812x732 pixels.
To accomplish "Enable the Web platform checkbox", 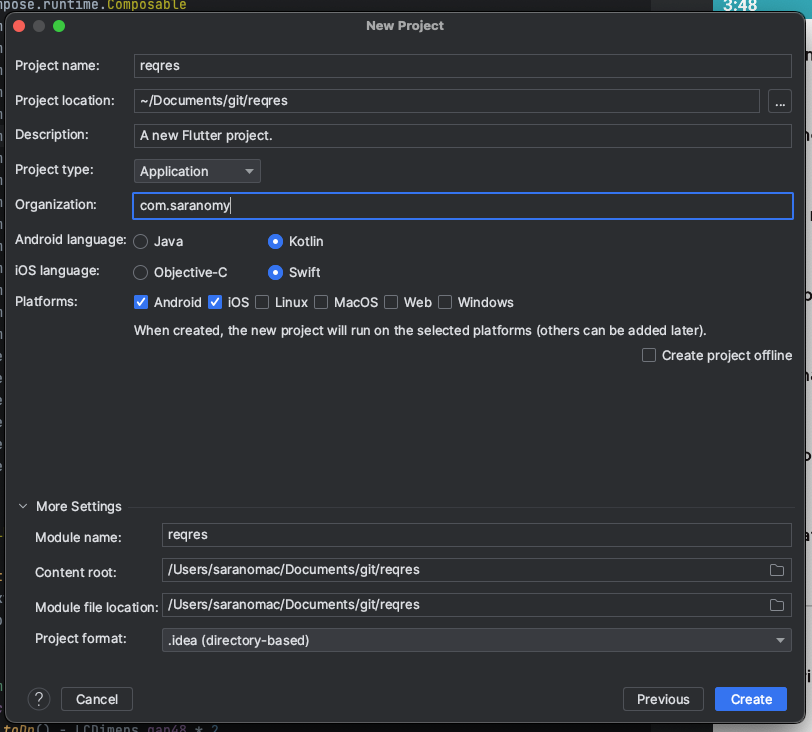I will [x=391, y=302].
